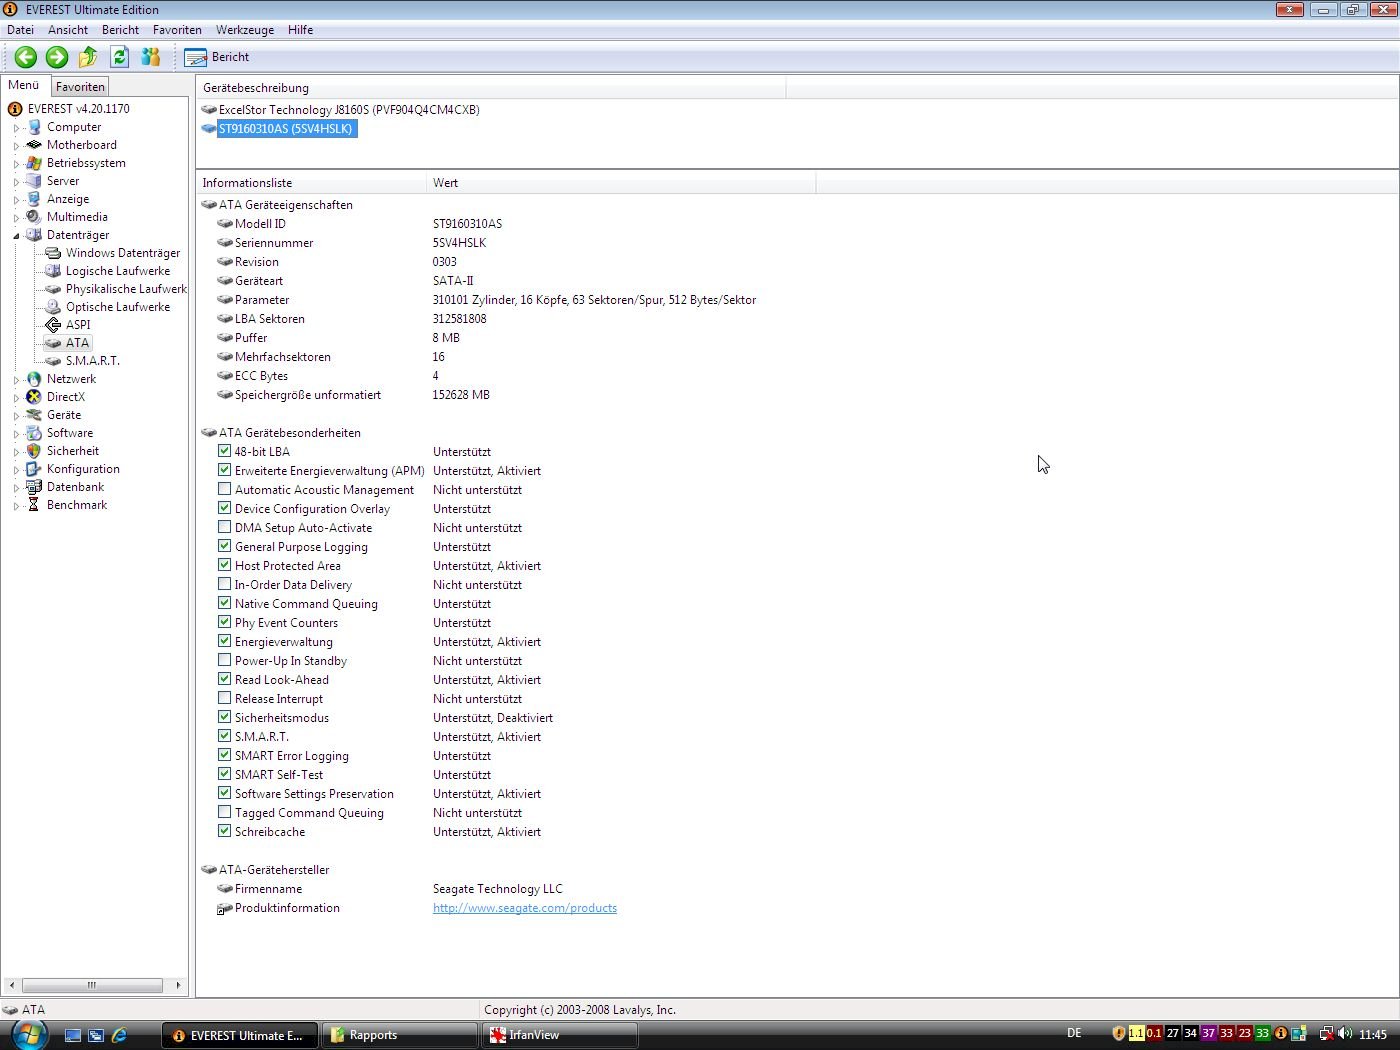Click the green Back arrow toolbar icon
Viewport: 1400px width, 1050px height.
coord(26,57)
